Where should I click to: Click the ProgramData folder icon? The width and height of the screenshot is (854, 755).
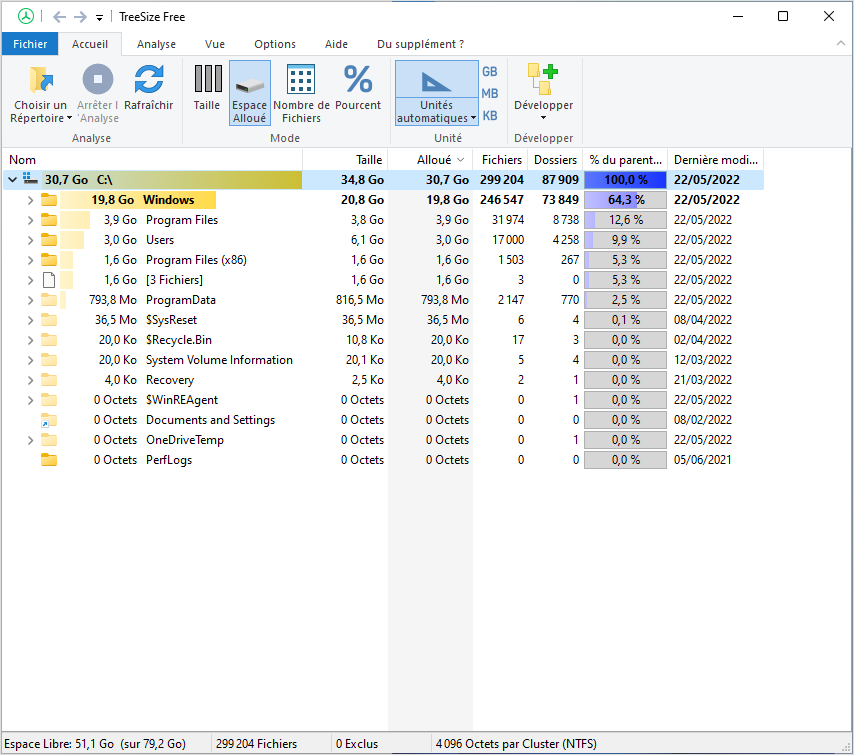point(49,300)
